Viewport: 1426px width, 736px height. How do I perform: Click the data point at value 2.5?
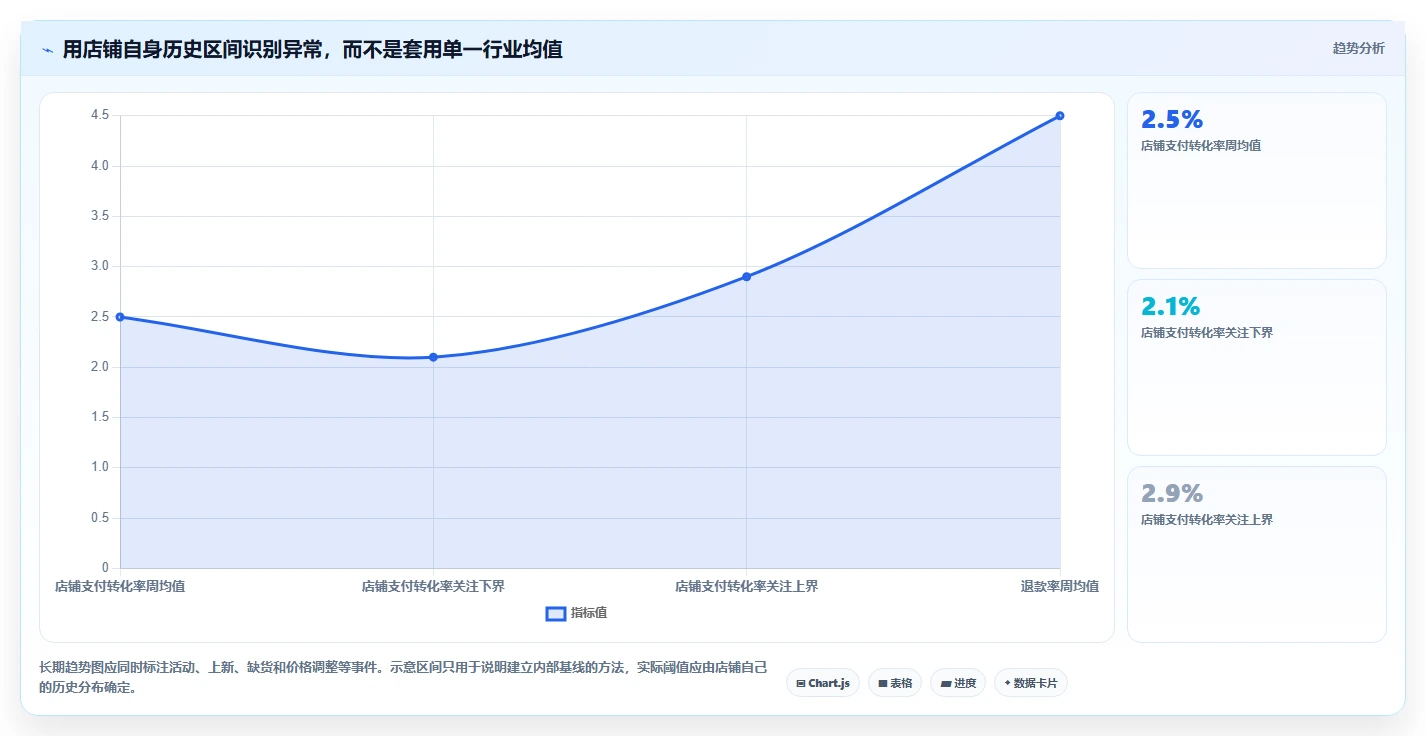120,317
